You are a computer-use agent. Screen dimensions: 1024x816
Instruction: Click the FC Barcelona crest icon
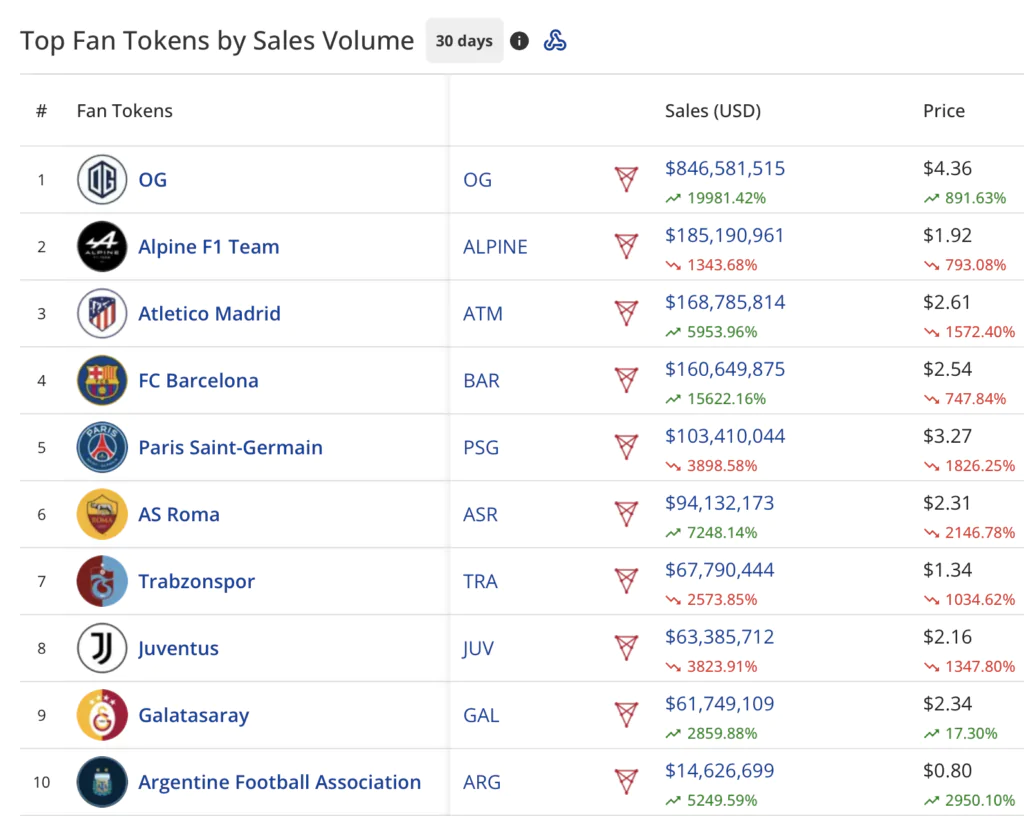[102, 381]
